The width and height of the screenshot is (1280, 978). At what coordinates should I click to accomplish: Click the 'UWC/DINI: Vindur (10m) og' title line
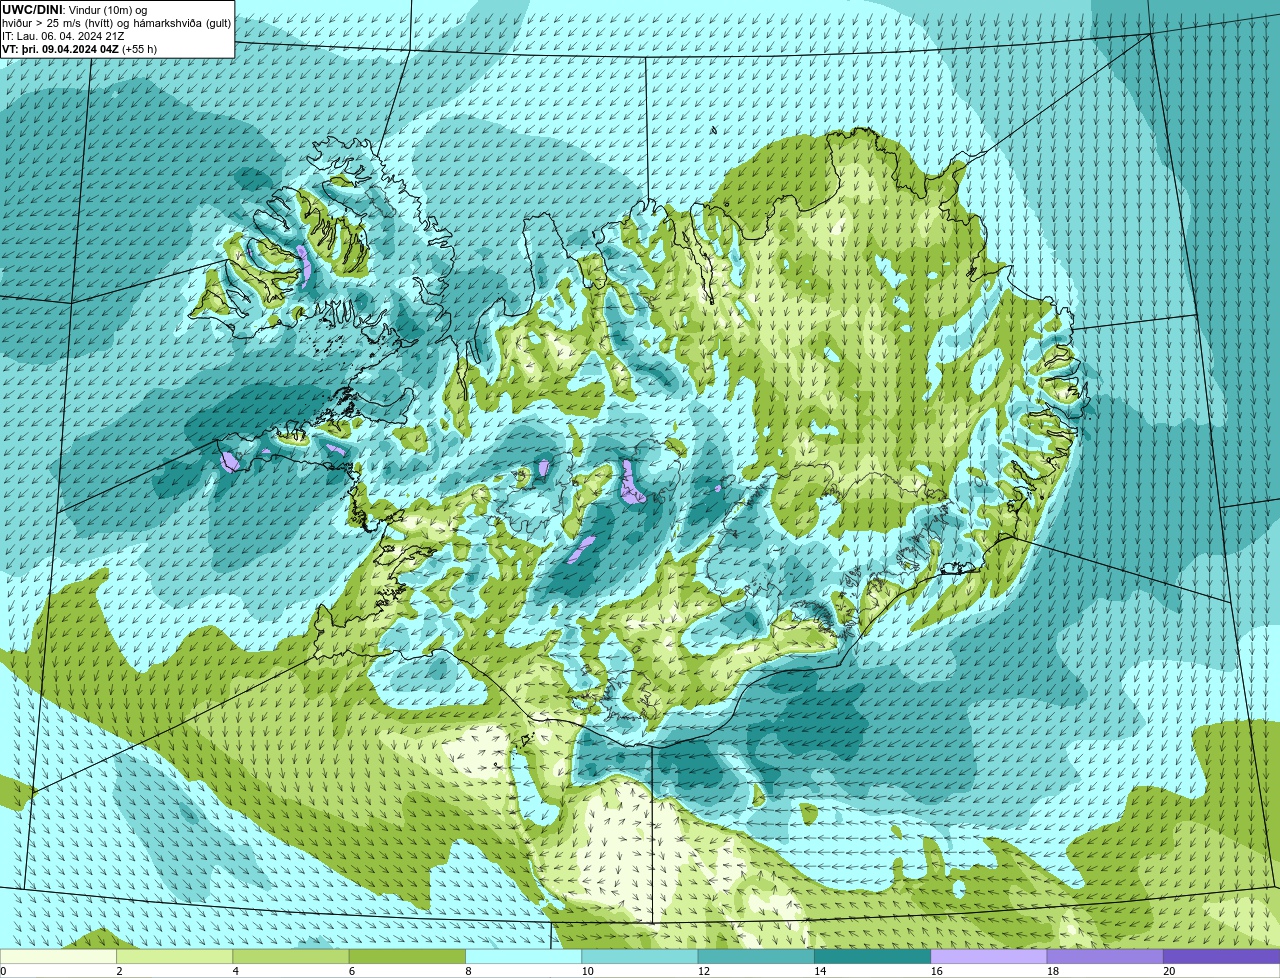74,10
